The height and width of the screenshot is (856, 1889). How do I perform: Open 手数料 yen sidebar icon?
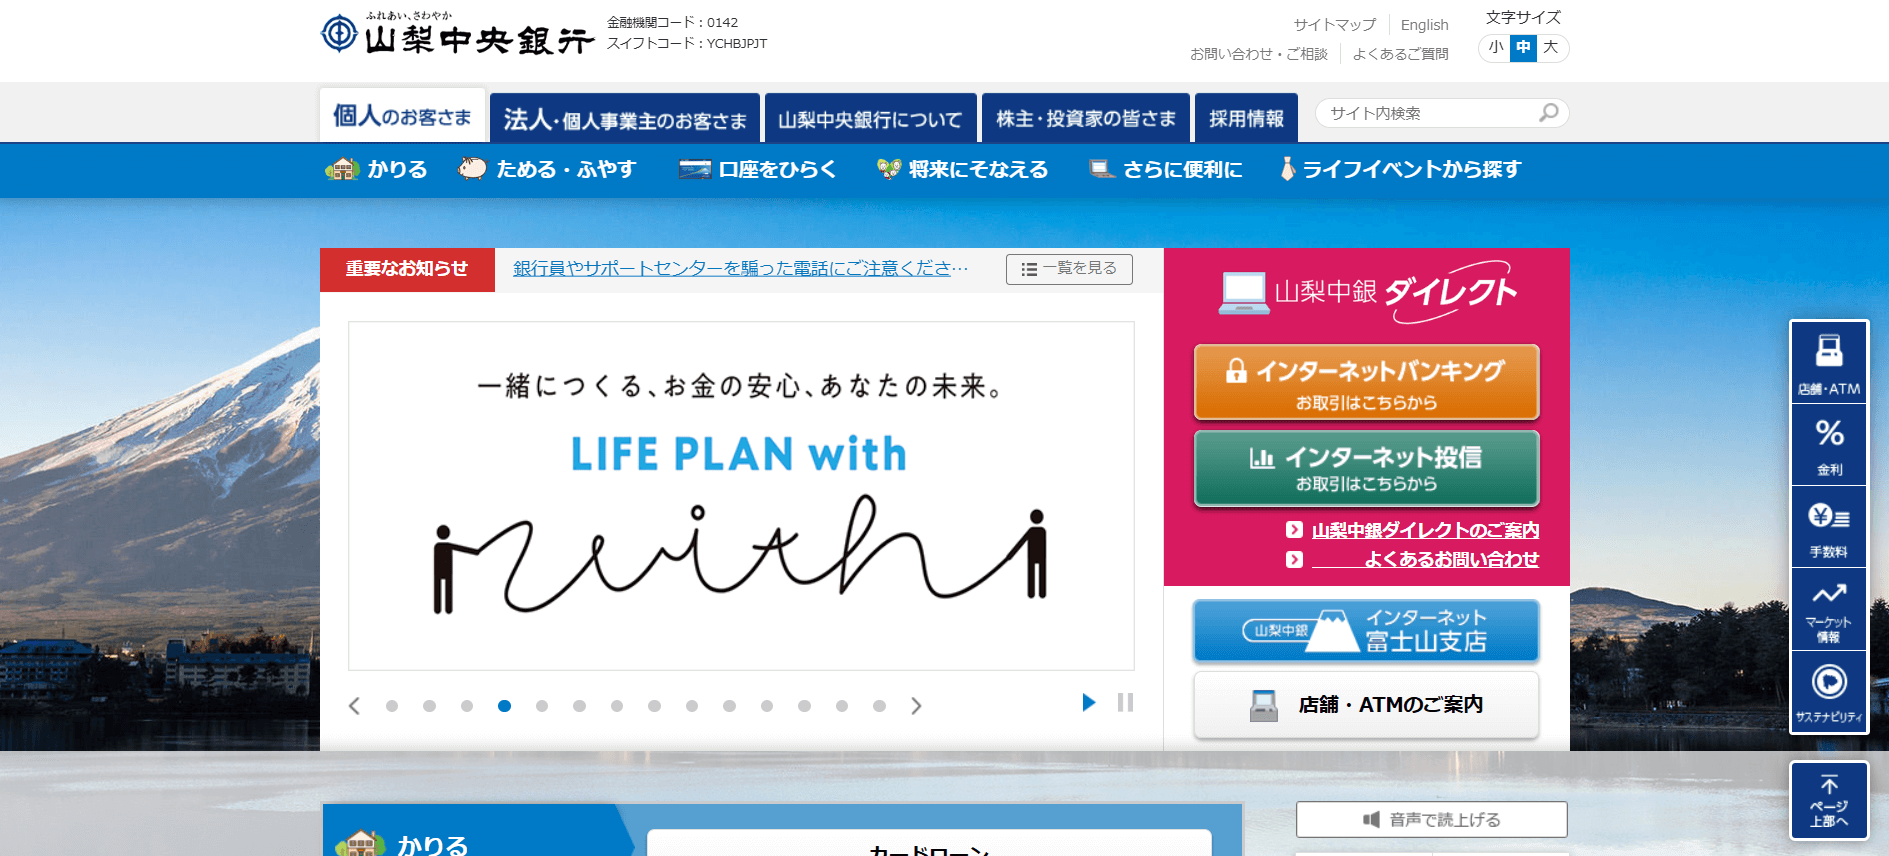[x=1829, y=527]
